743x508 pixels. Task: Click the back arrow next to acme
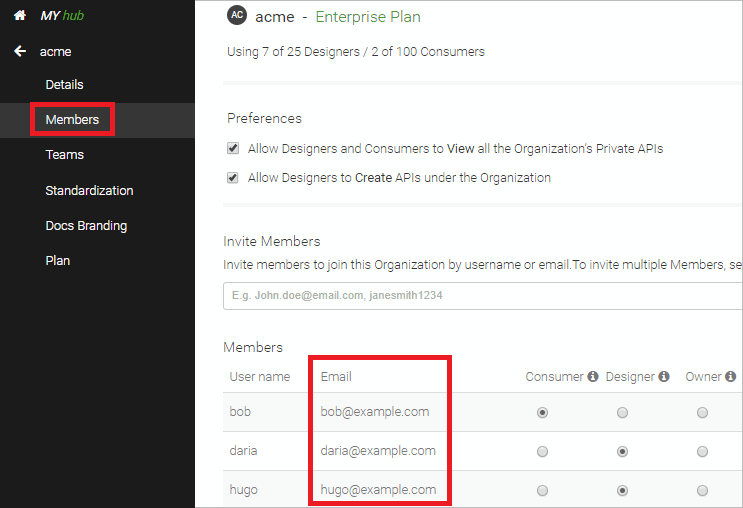(20, 51)
